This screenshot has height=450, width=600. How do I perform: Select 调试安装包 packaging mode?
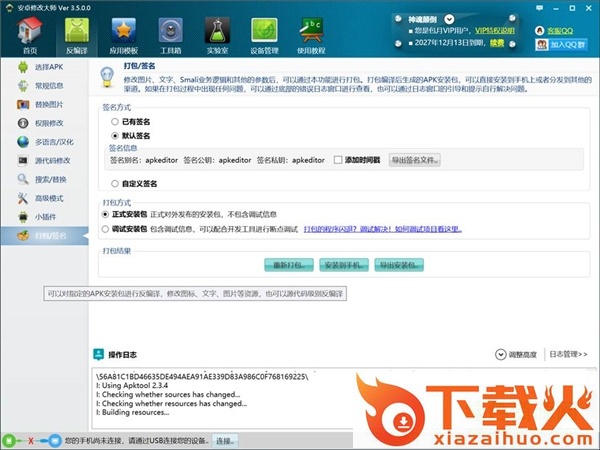coord(106,229)
